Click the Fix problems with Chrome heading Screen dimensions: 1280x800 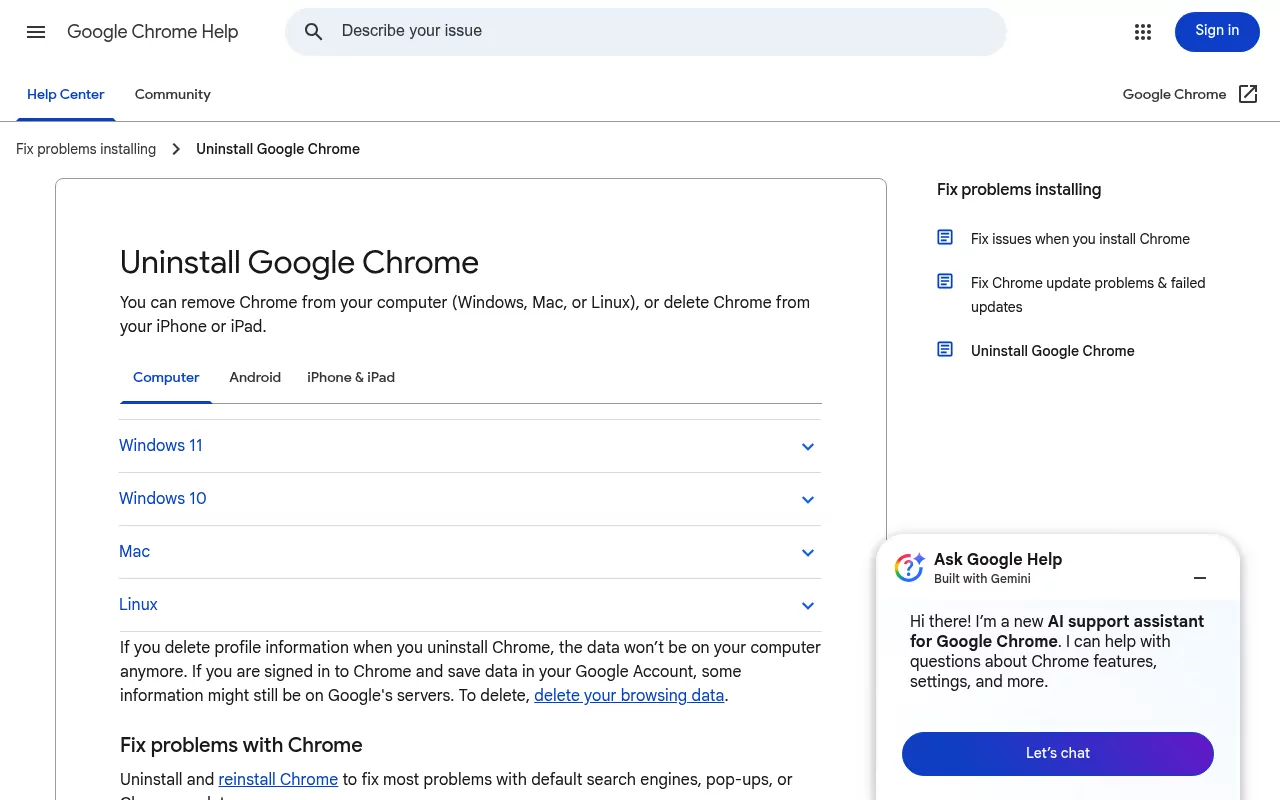pyautogui.click(x=241, y=745)
